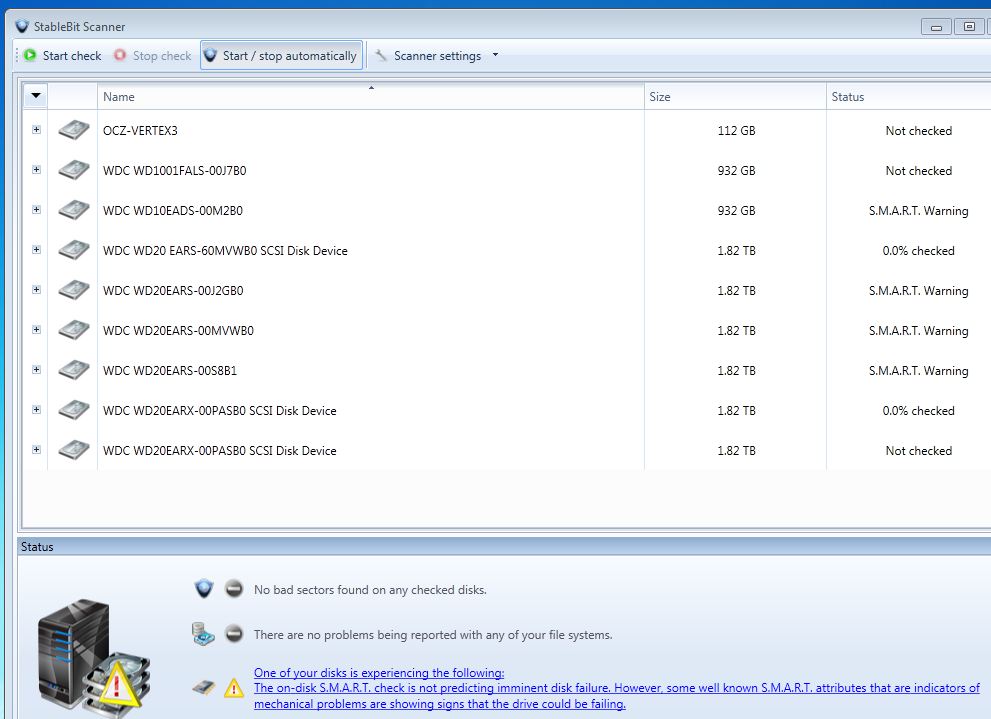Click the green Start check icon
Image resolution: width=991 pixels, height=719 pixels.
[30, 56]
